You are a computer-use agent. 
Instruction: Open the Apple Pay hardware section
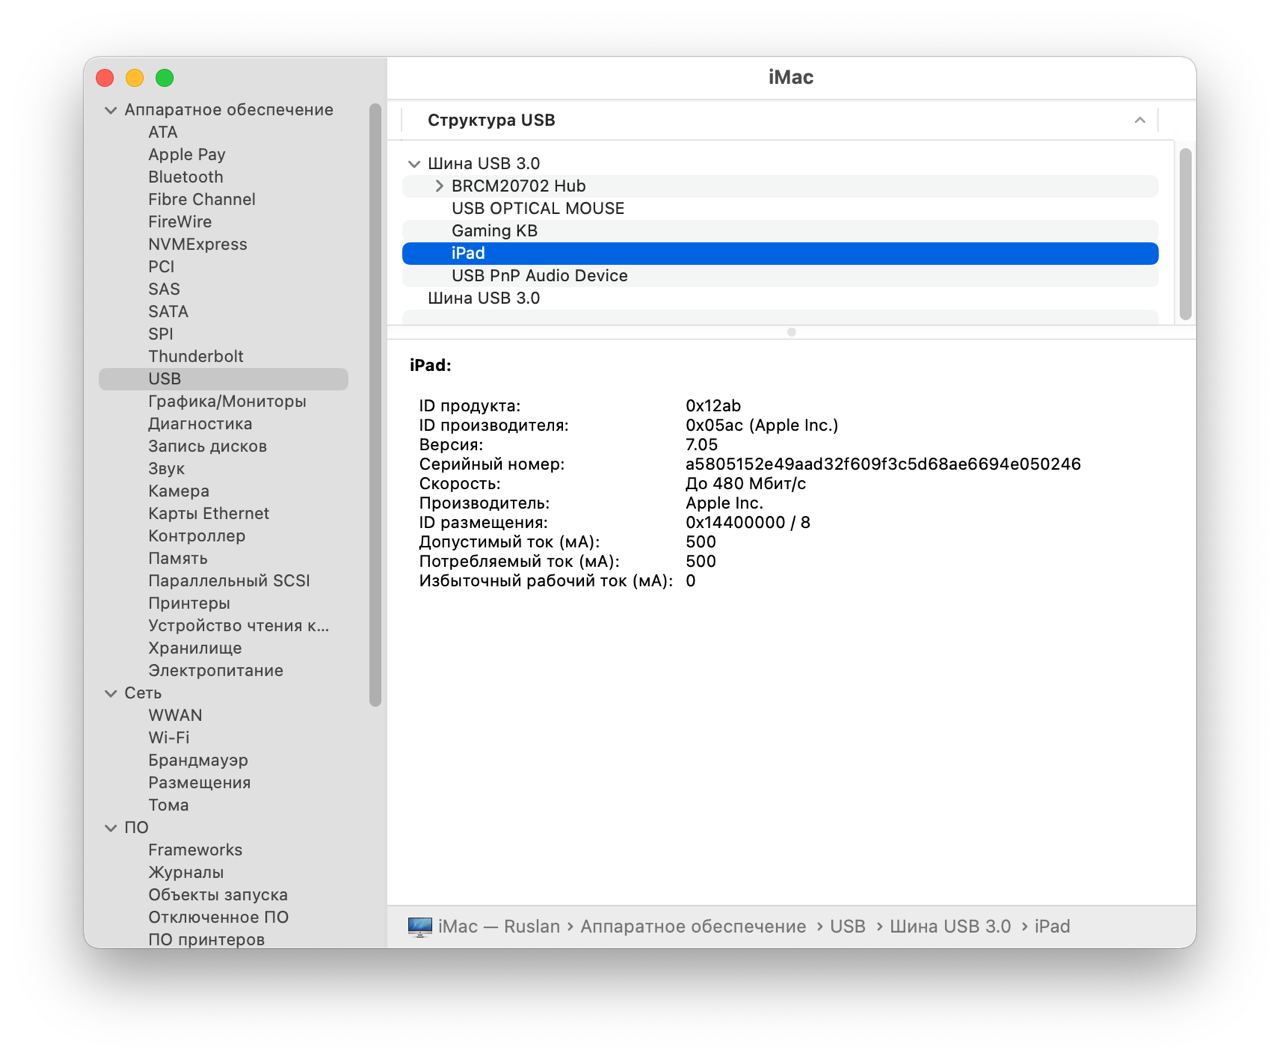pyautogui.click(x=187, y=155)
